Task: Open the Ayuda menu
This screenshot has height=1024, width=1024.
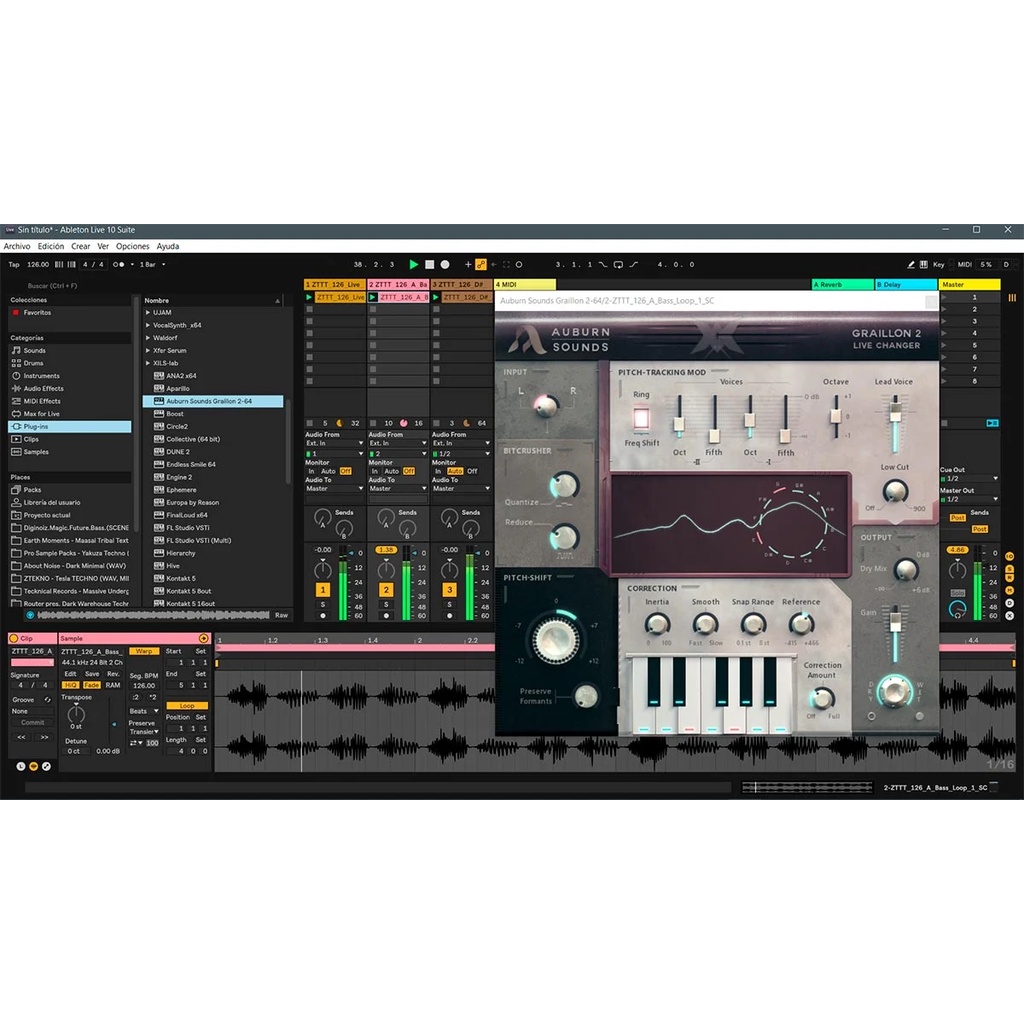Action: coord(168,246)
